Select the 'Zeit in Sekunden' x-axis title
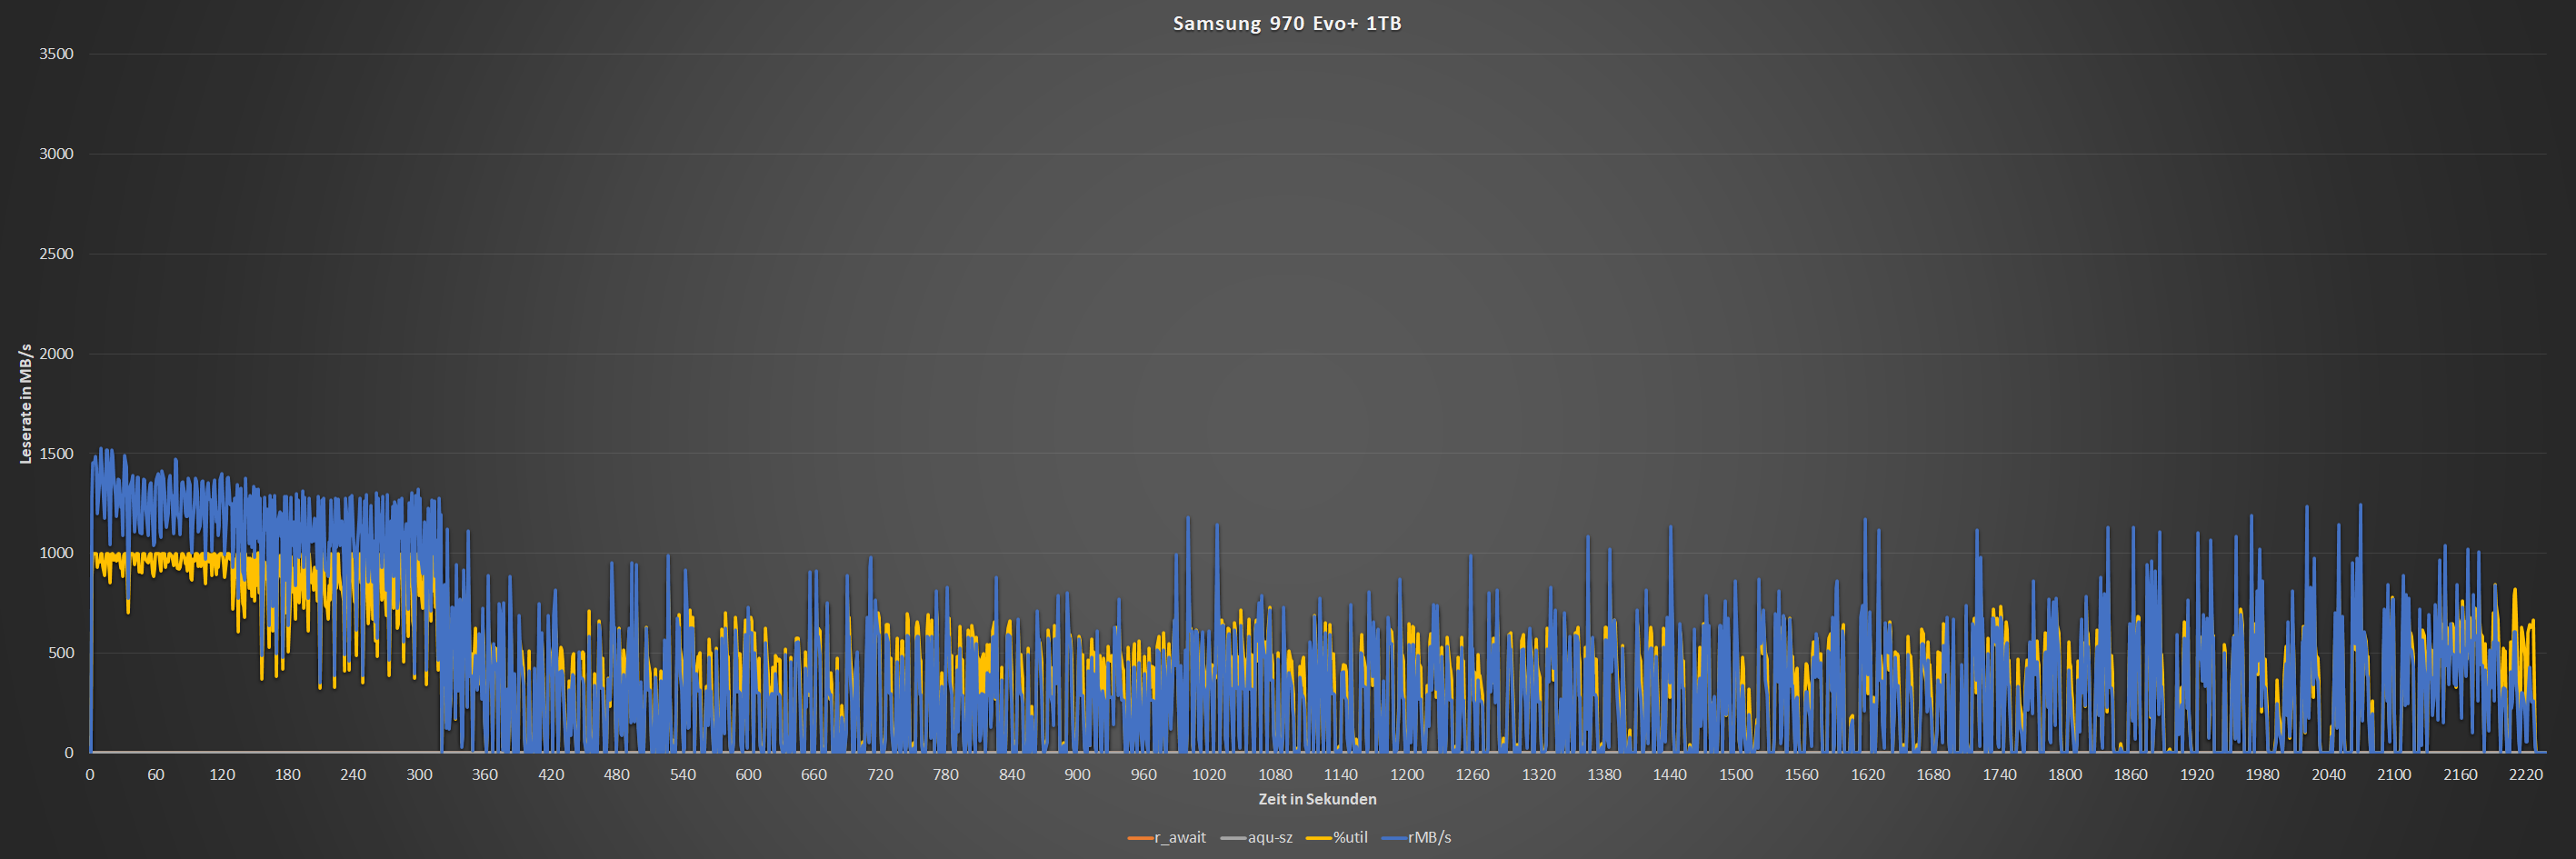 1317,799
